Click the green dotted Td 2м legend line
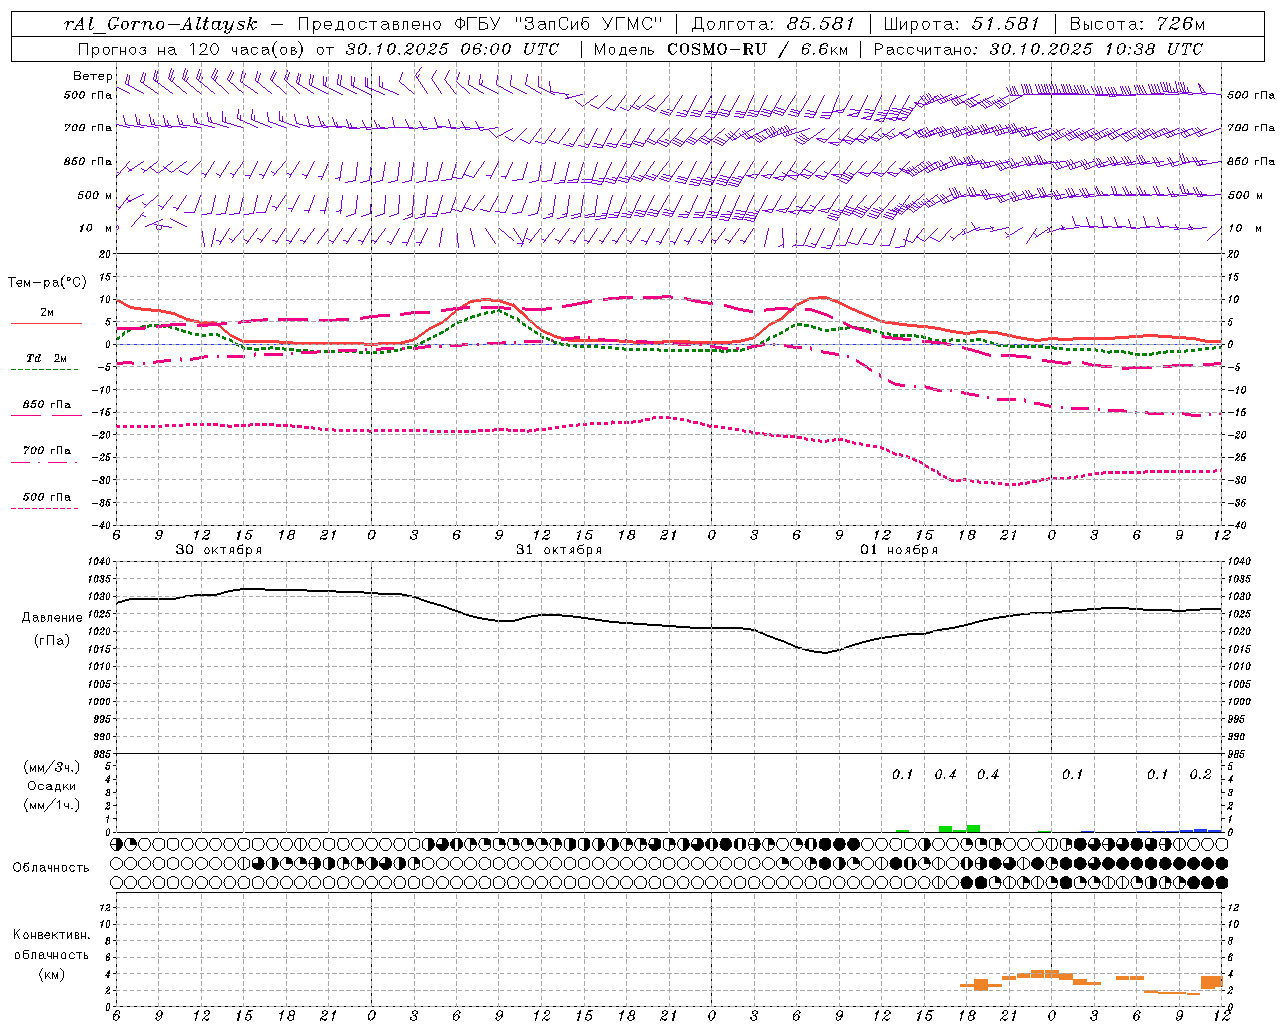This screenshot has height=1024, width=1280. click(44, 370)
